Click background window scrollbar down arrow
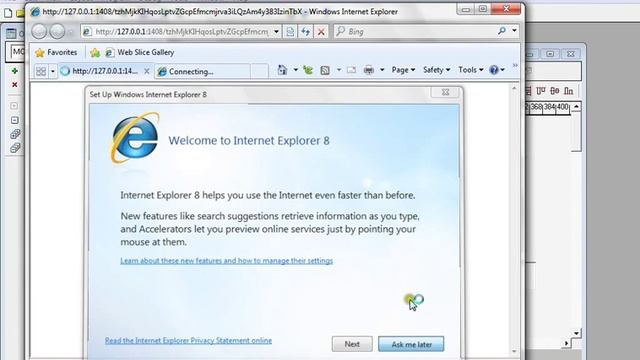640x360 pixels. click(x=576, y=333)
